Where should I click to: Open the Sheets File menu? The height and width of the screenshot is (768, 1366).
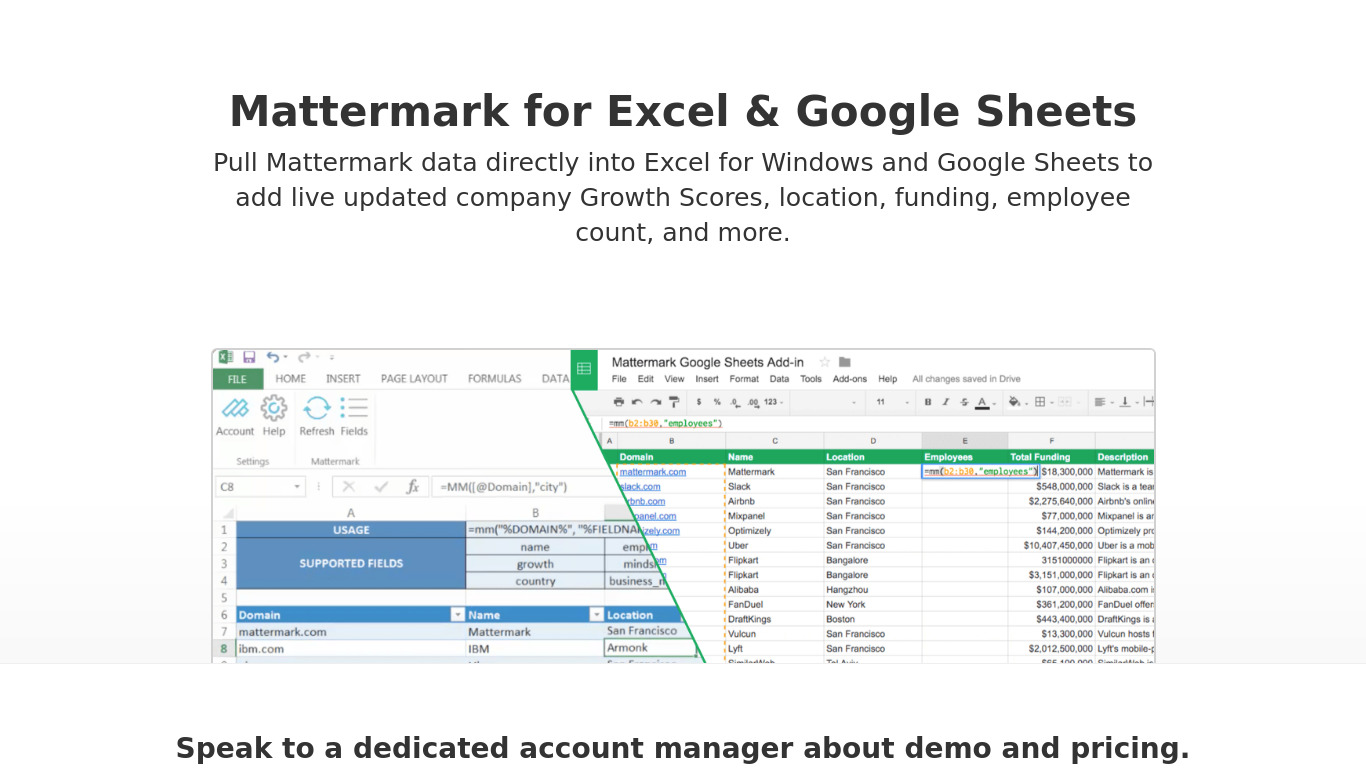point(619,379)
